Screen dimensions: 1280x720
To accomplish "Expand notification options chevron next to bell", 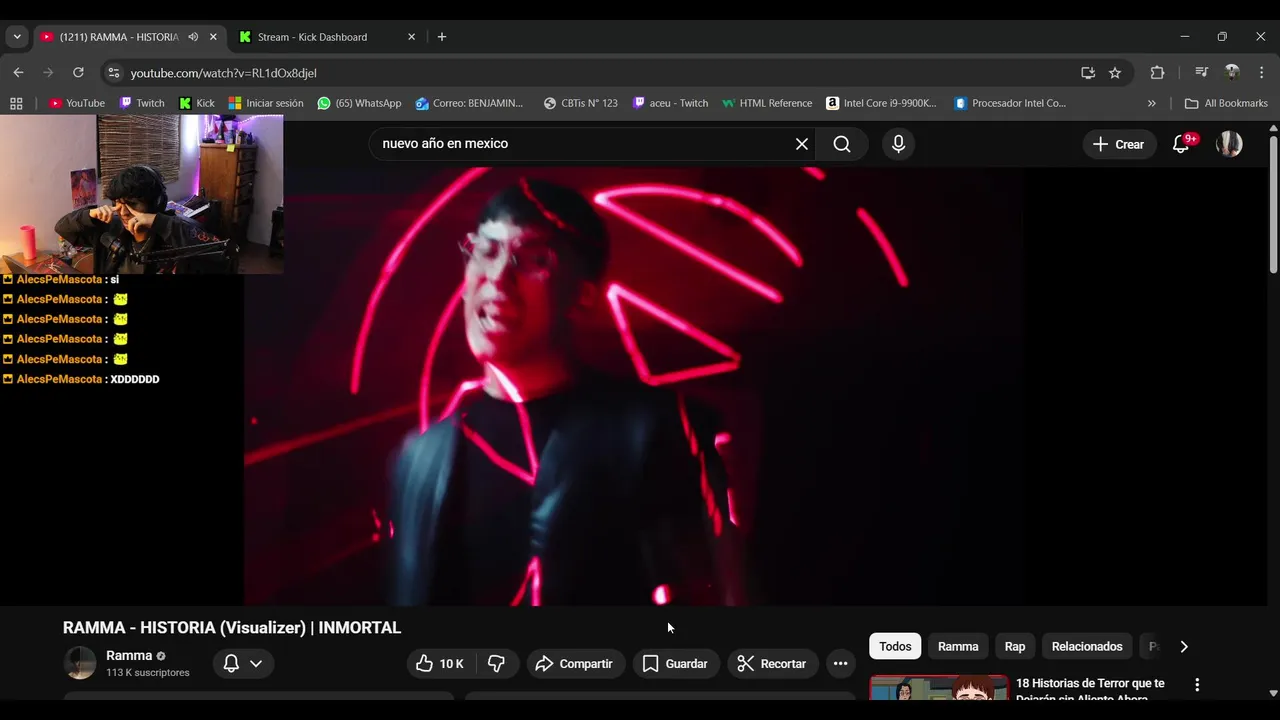I will coord(256,664).
